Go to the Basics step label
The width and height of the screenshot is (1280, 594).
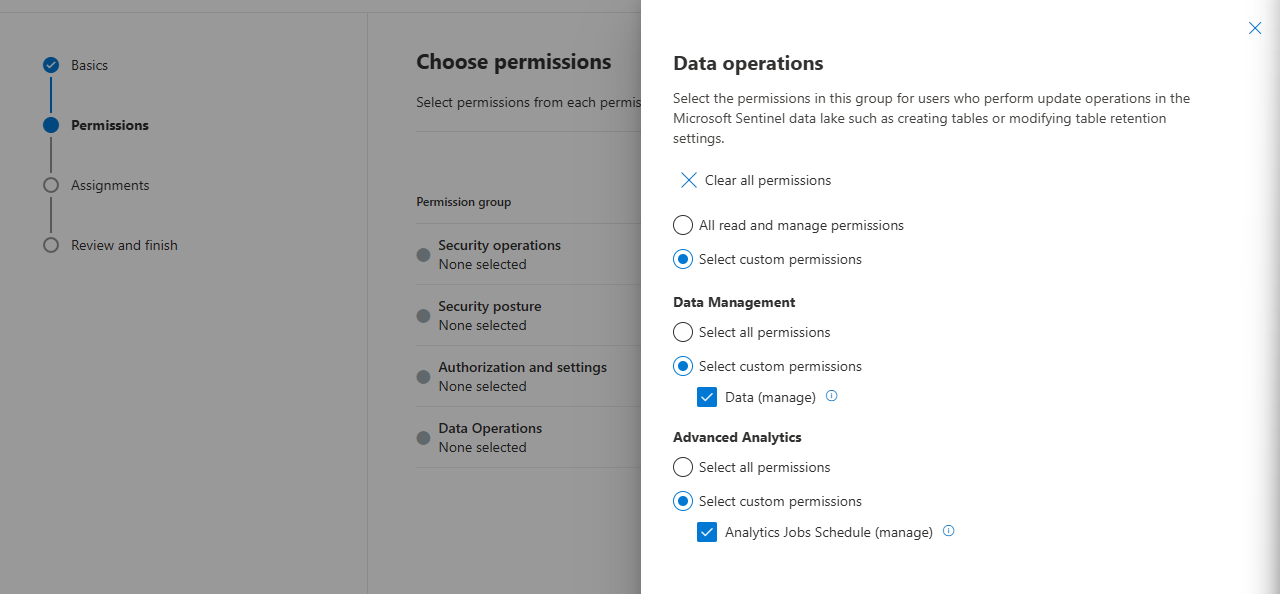[x=89, y=65]
